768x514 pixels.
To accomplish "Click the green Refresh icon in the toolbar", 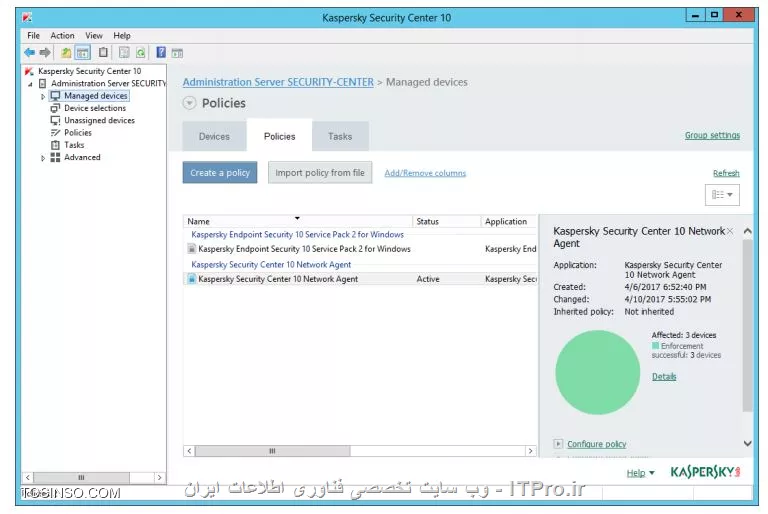I will [x=141, y=52].
